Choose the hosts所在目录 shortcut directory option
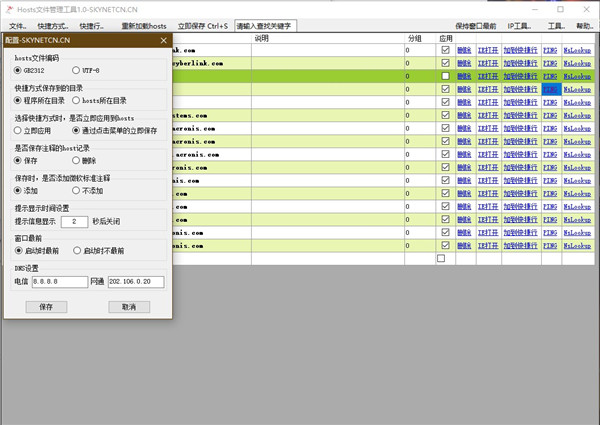 (77, 100)
